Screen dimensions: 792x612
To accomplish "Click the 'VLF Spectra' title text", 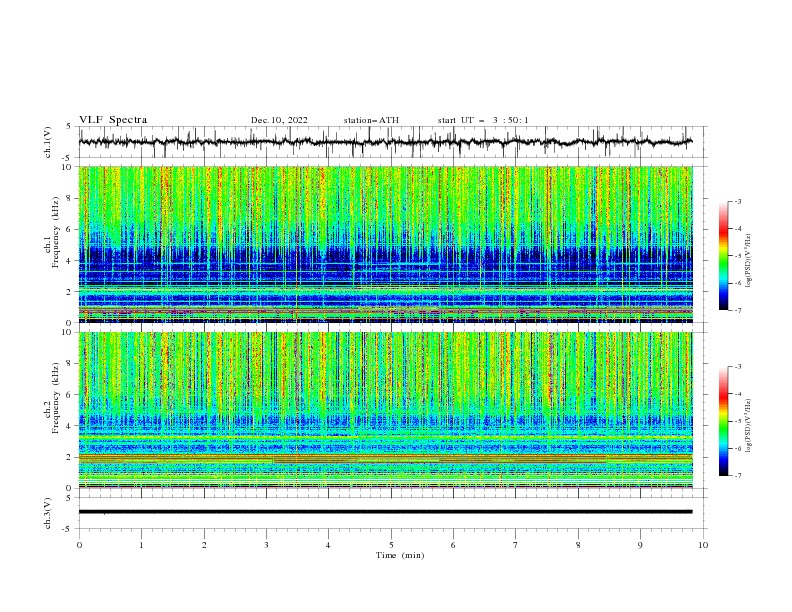I will pos(113,120).
